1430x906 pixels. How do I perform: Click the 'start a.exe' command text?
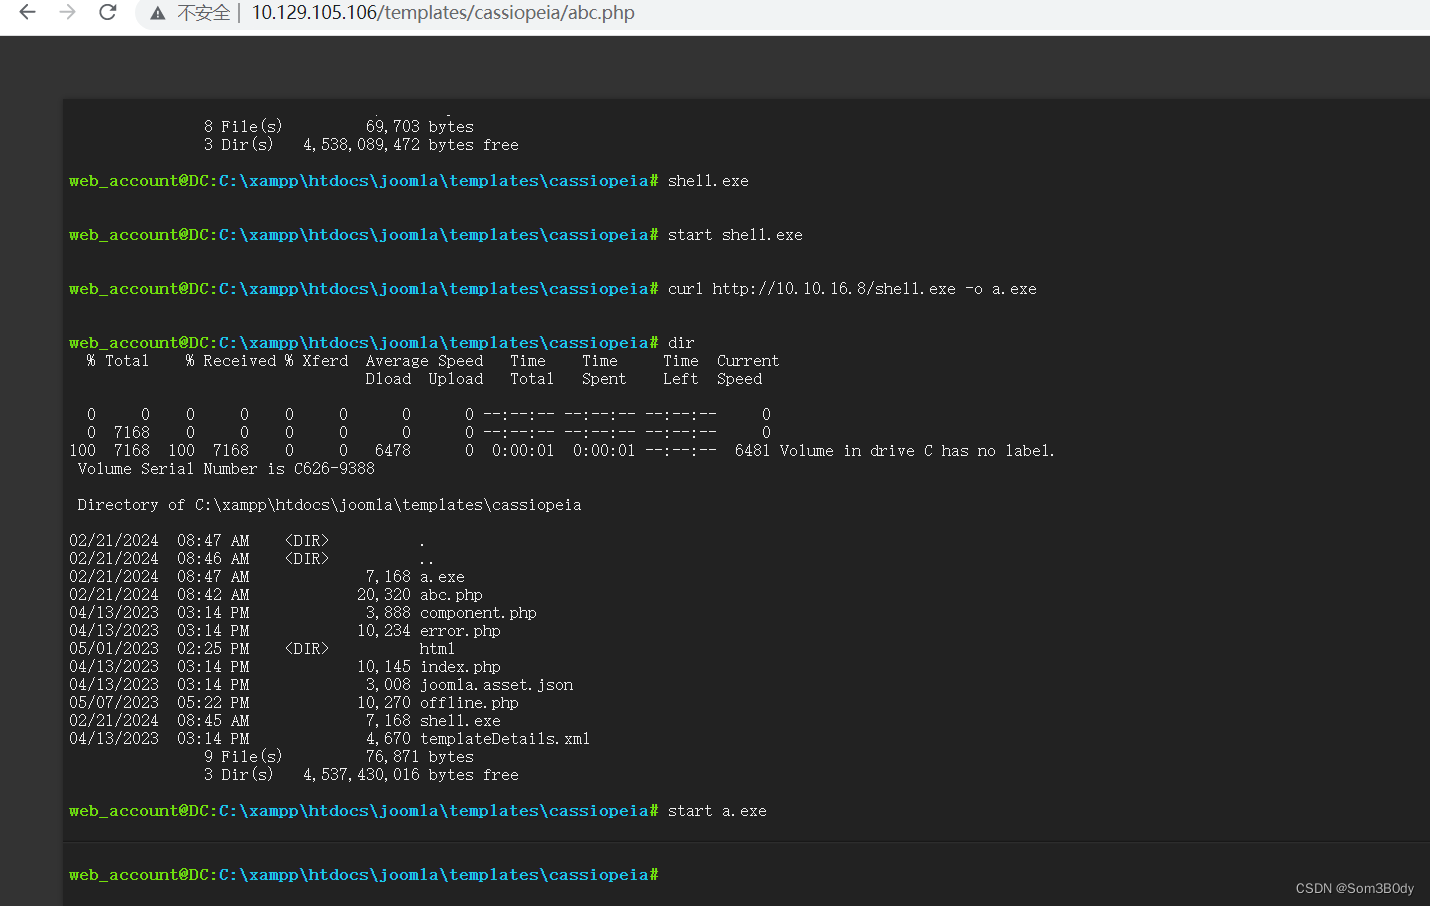point(717,811)
